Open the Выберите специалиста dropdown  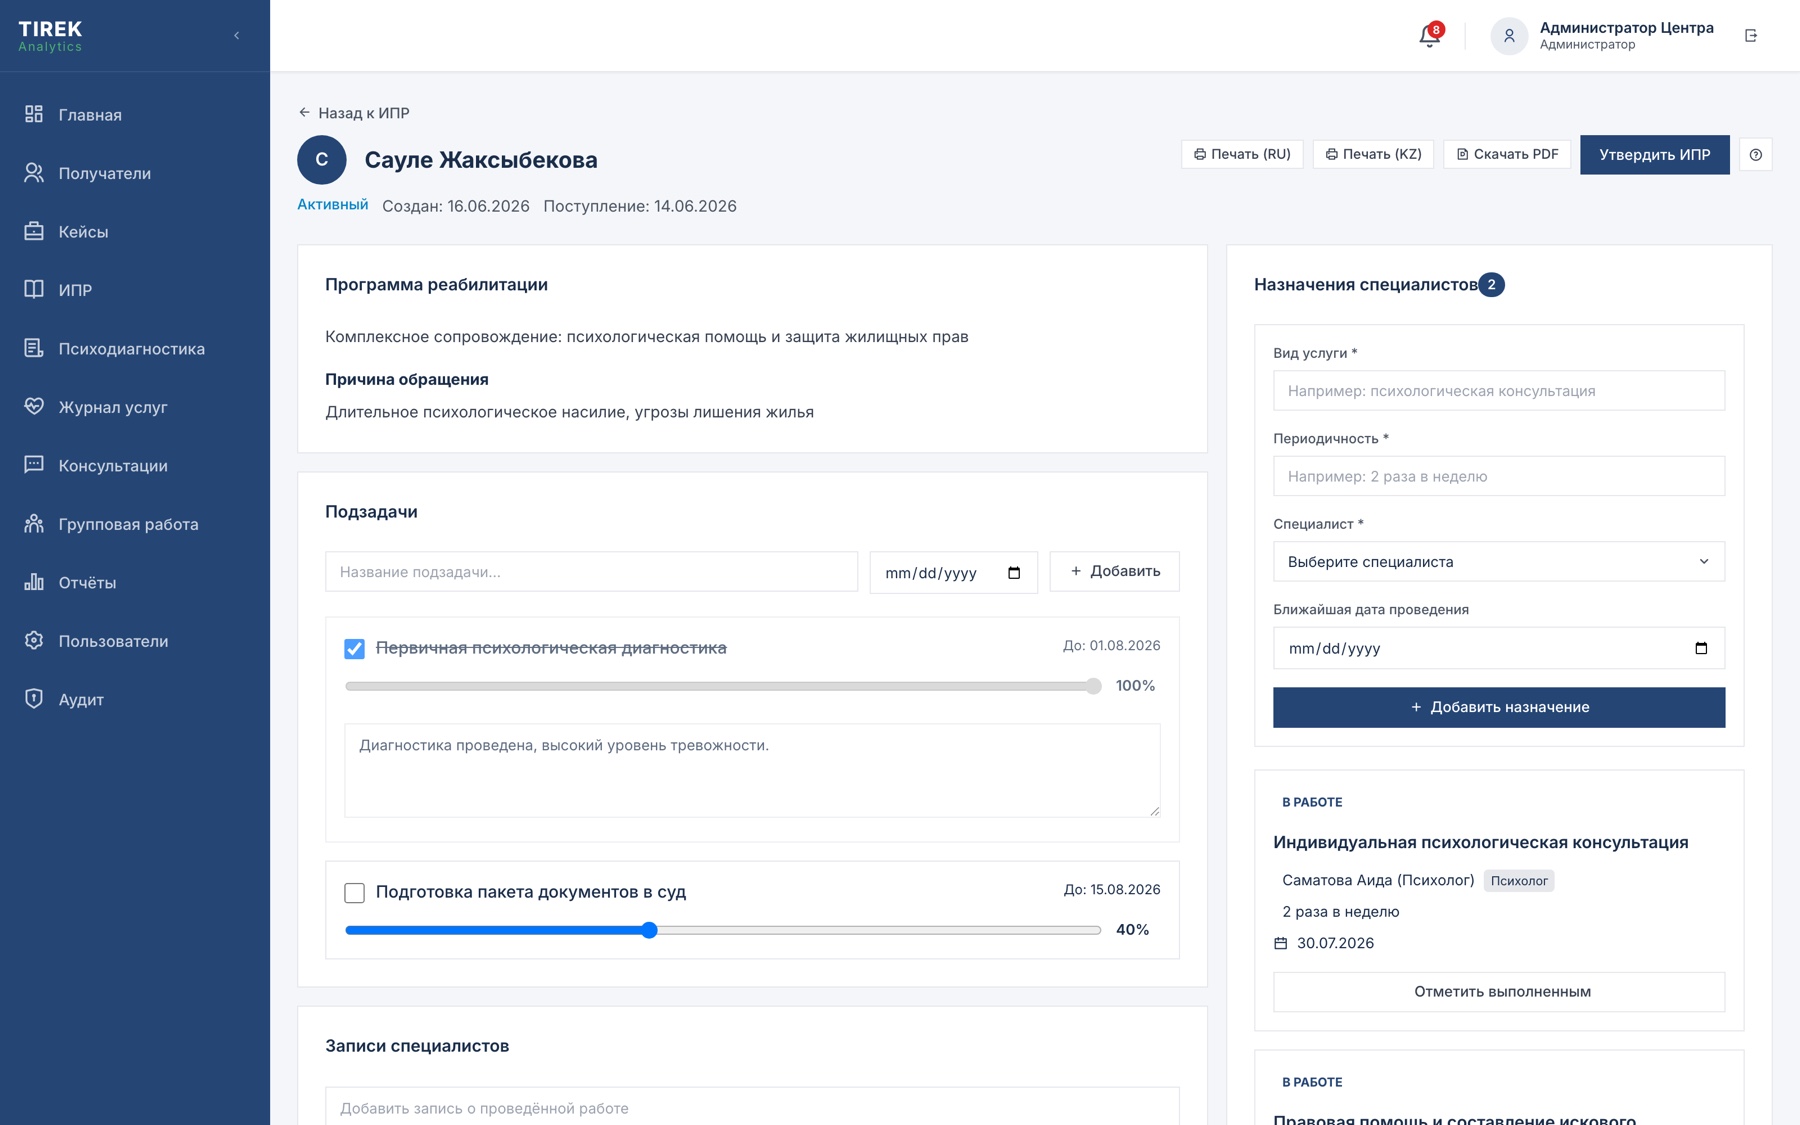point(1498,562)
